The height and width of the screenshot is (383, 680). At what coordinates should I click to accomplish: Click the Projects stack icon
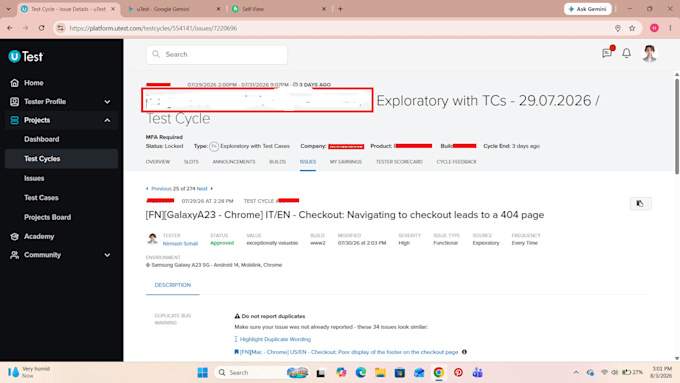click(14, 120)
